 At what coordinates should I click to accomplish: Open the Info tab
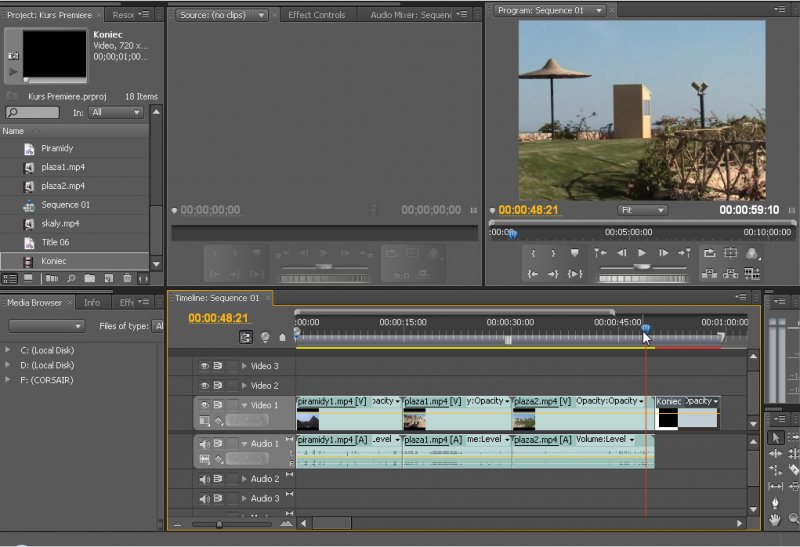92,302
